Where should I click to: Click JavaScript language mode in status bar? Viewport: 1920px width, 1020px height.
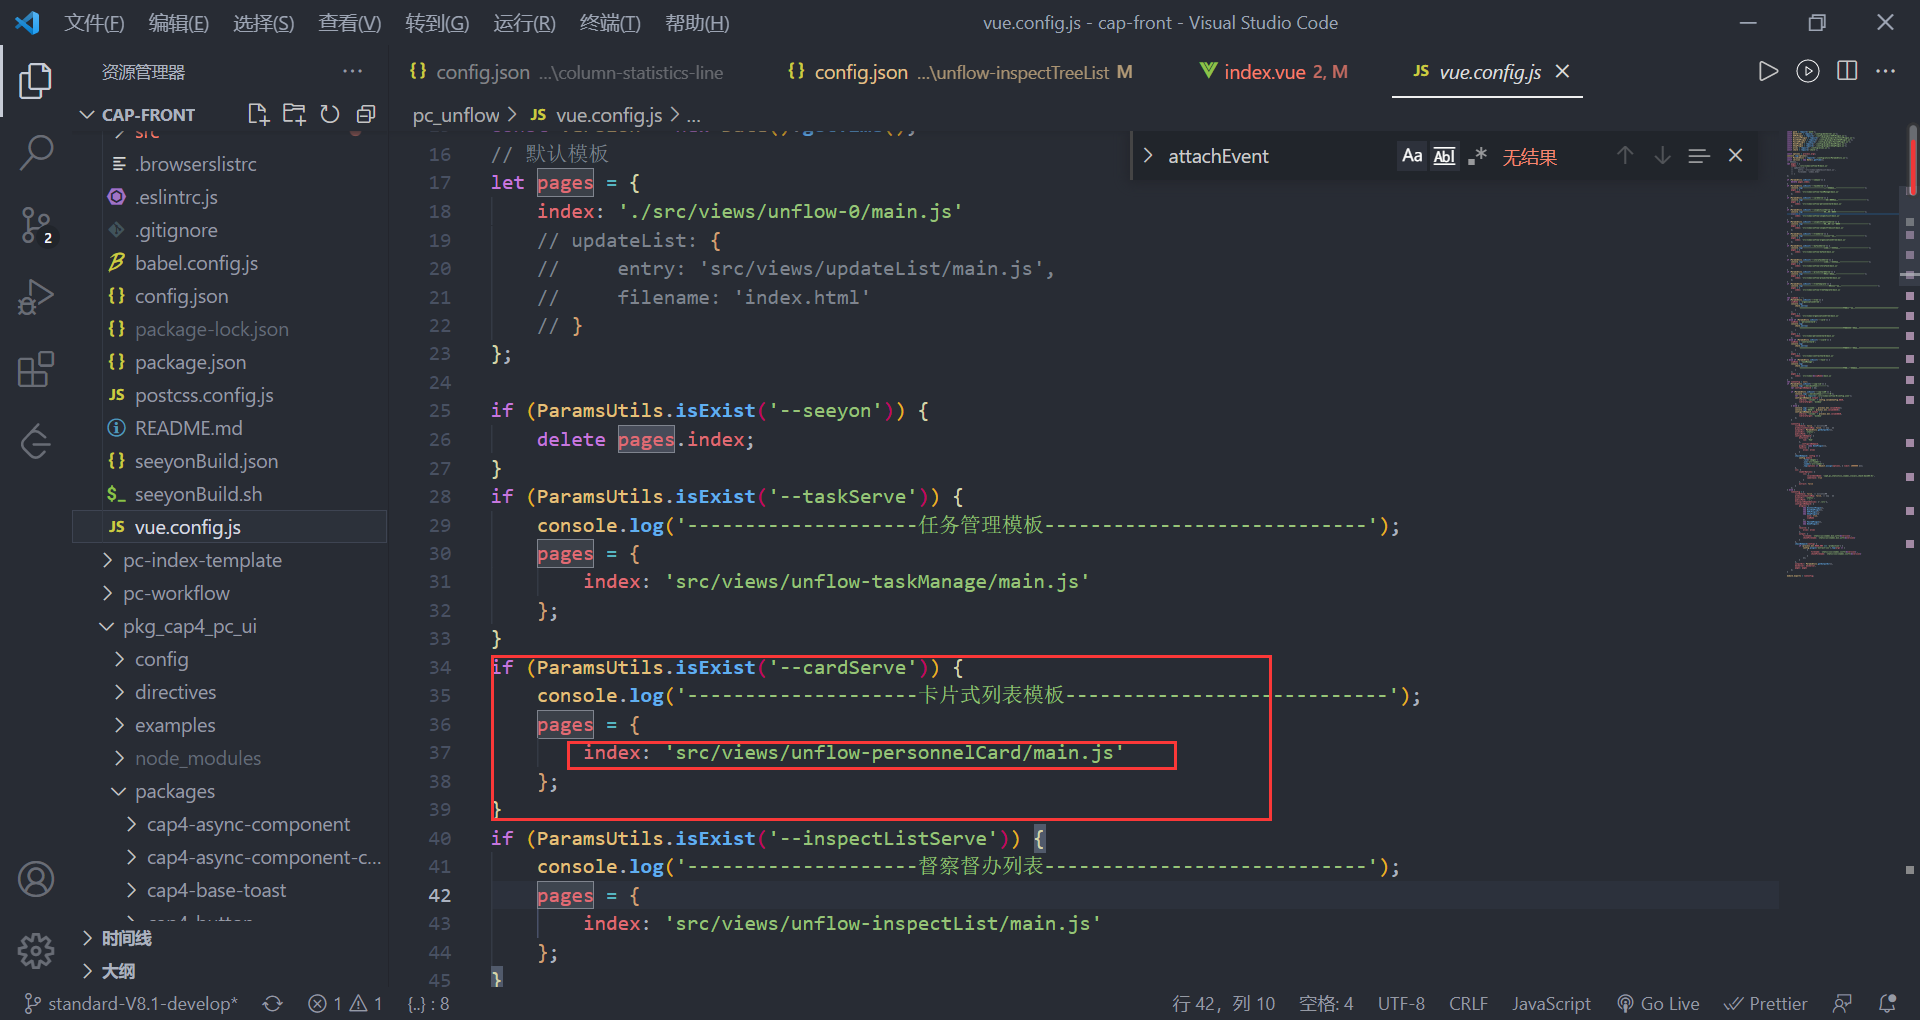click(1550, 1003)
